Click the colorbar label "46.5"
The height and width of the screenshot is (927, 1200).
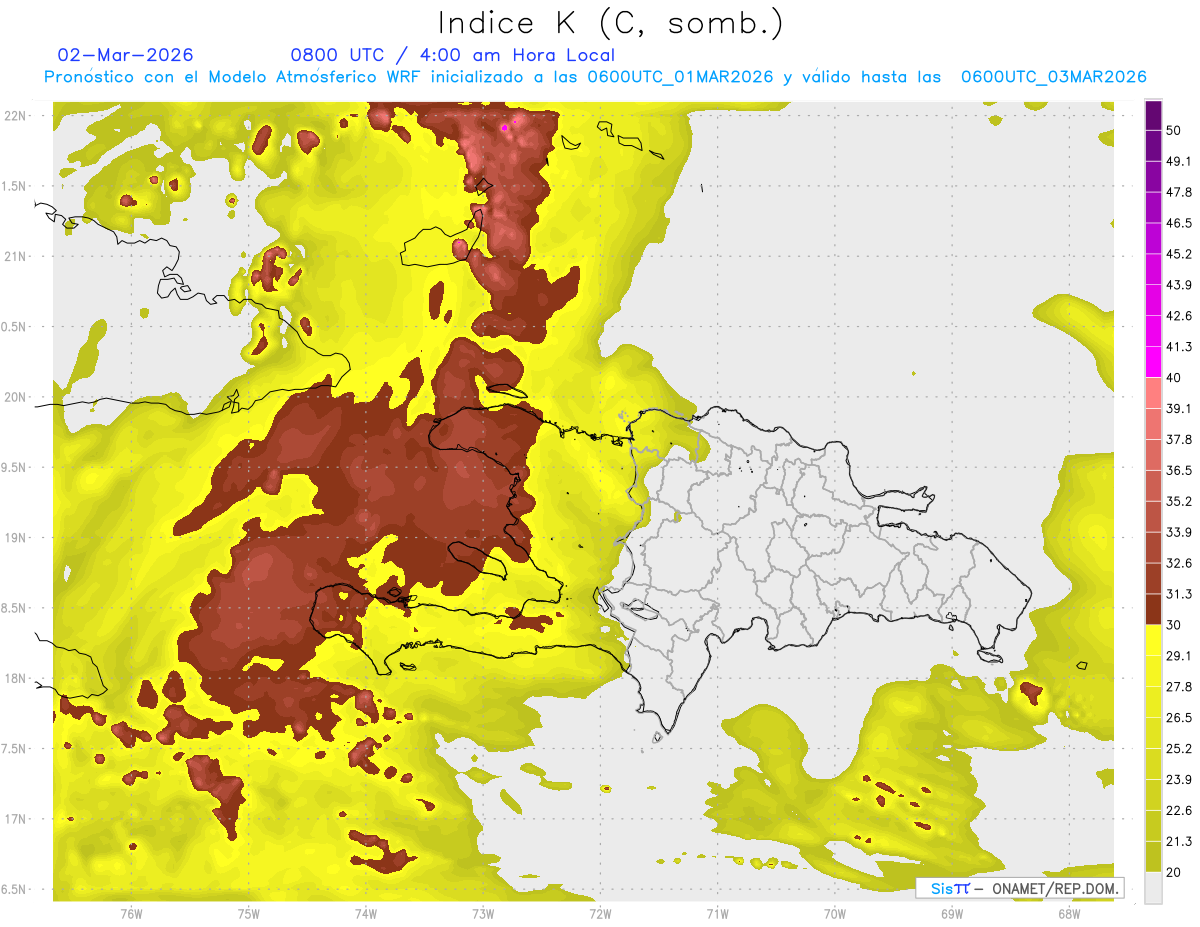1179,224
